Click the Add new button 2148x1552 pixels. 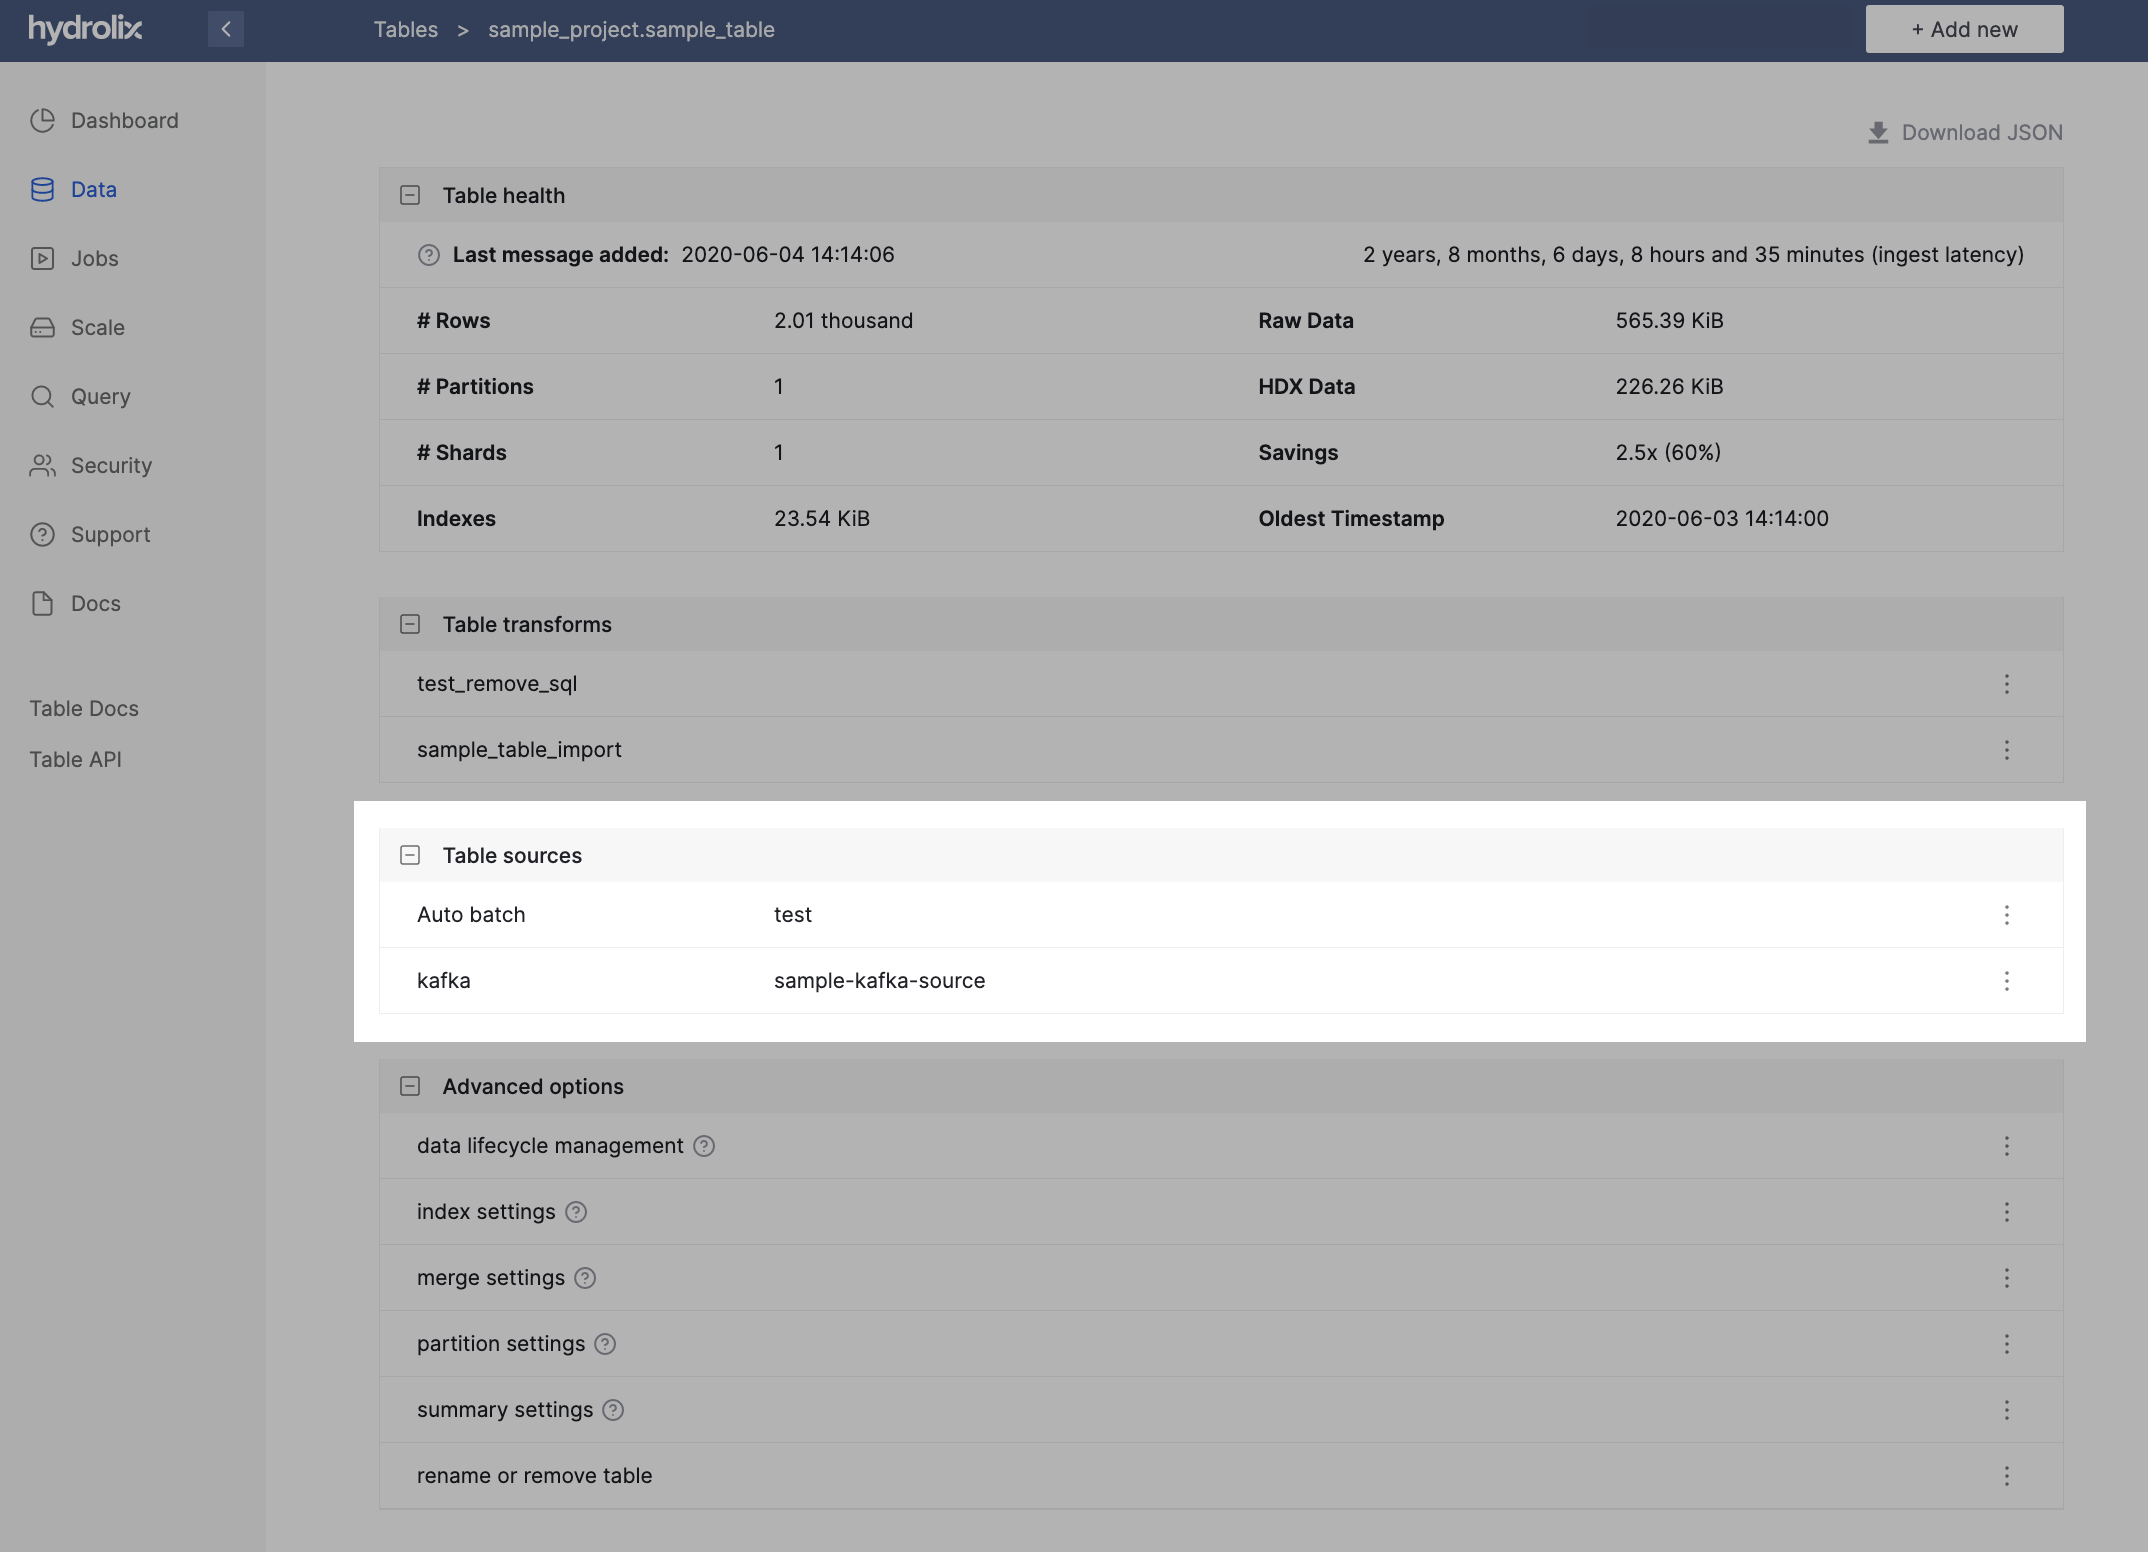click(x=1964, y=29)
